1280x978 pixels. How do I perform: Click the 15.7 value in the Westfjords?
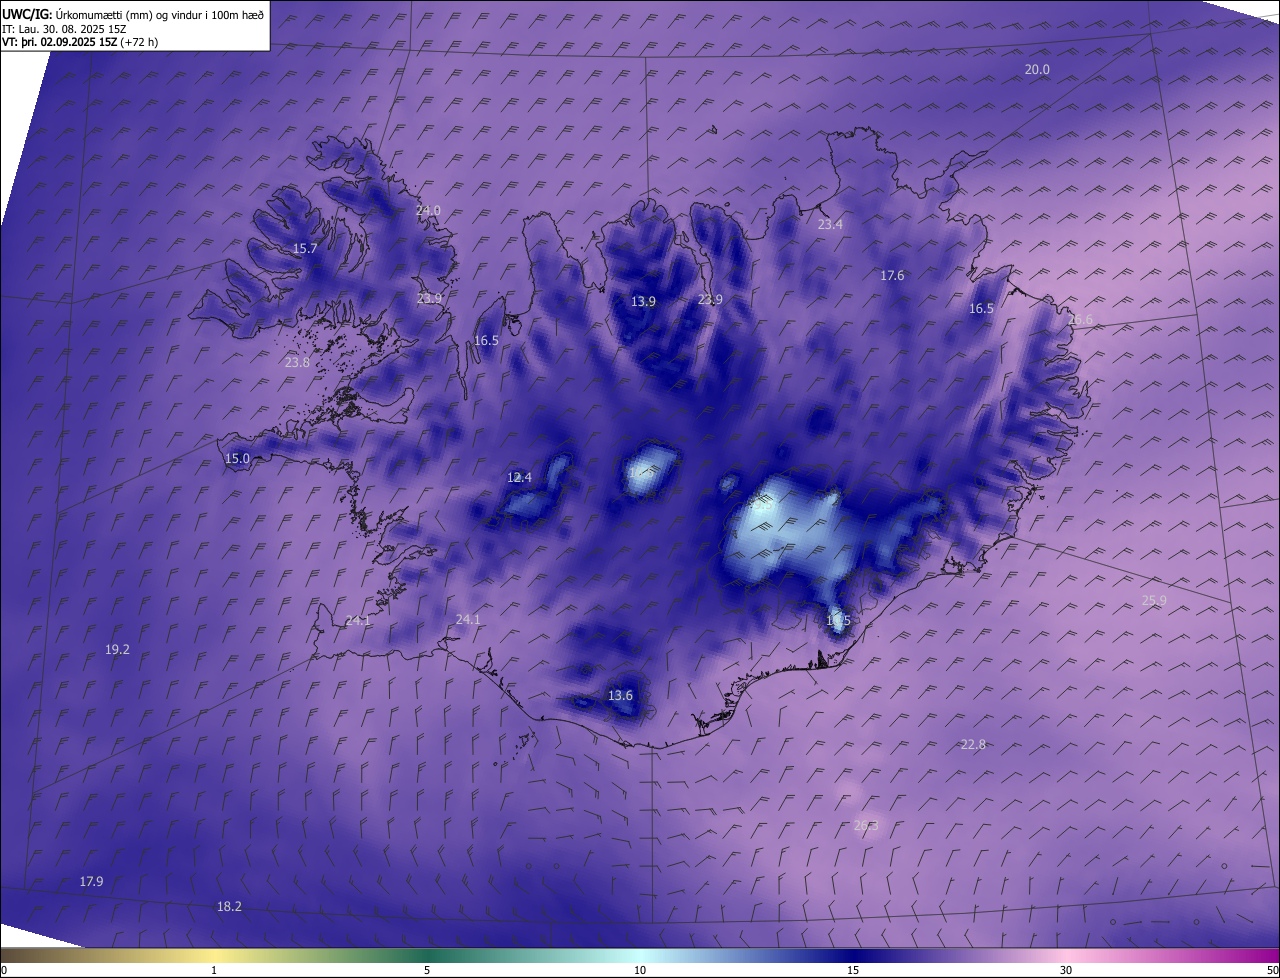[305, 248]
